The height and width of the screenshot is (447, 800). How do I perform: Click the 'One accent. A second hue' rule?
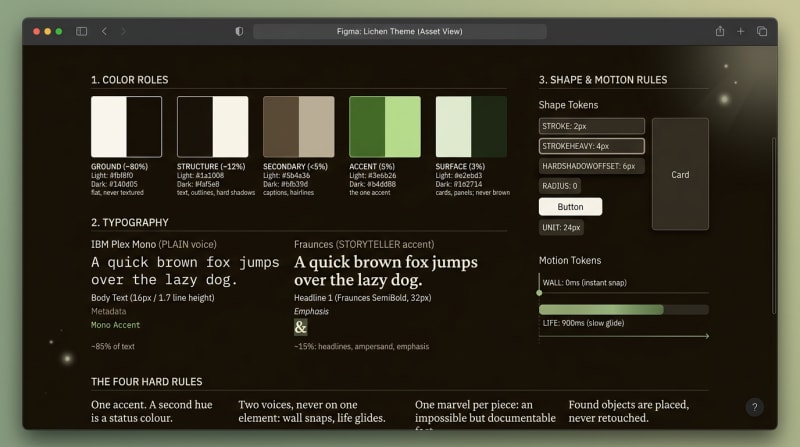[152, 411]
